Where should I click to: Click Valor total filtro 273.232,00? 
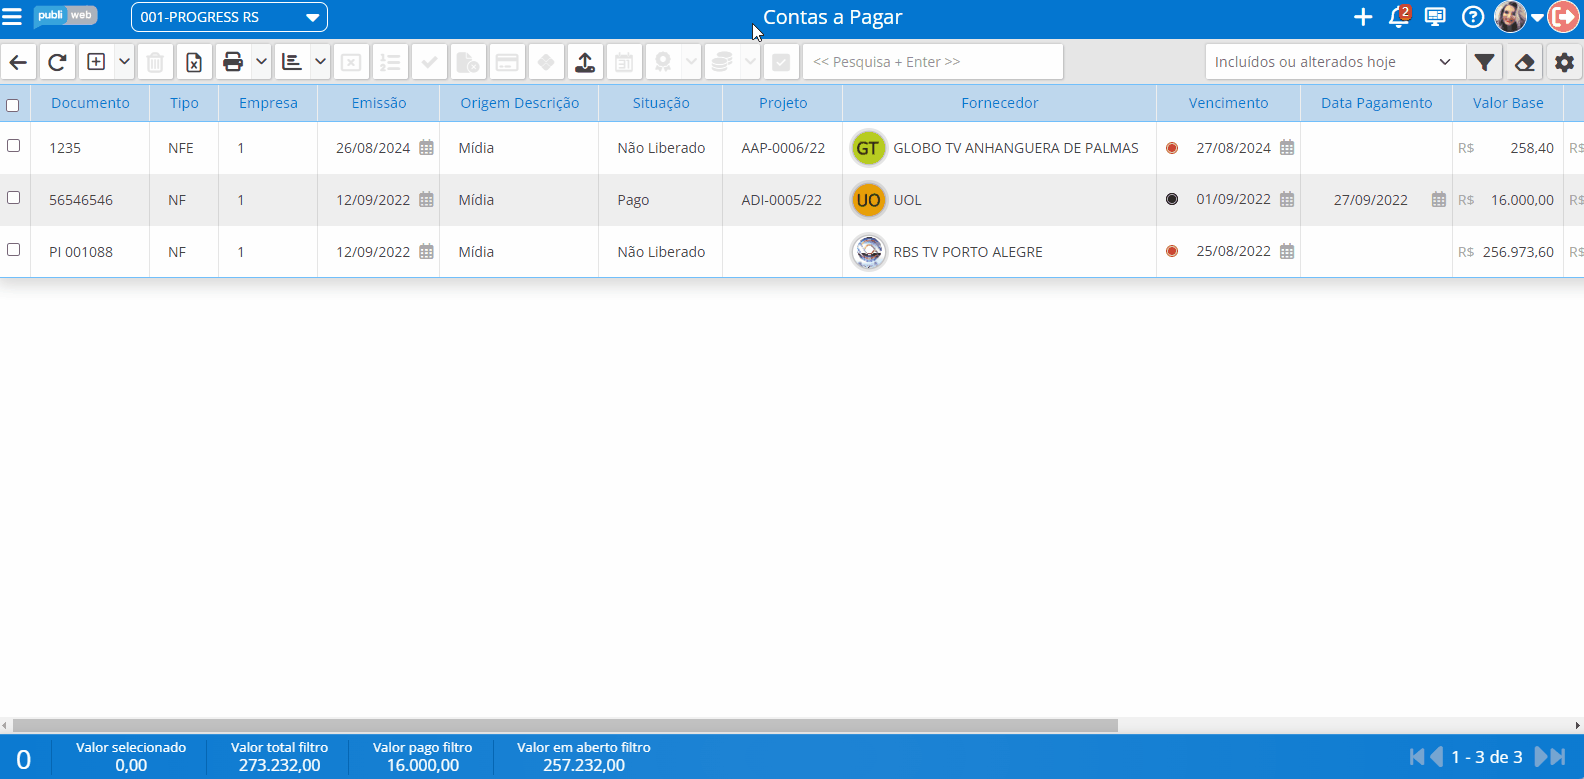279,757
